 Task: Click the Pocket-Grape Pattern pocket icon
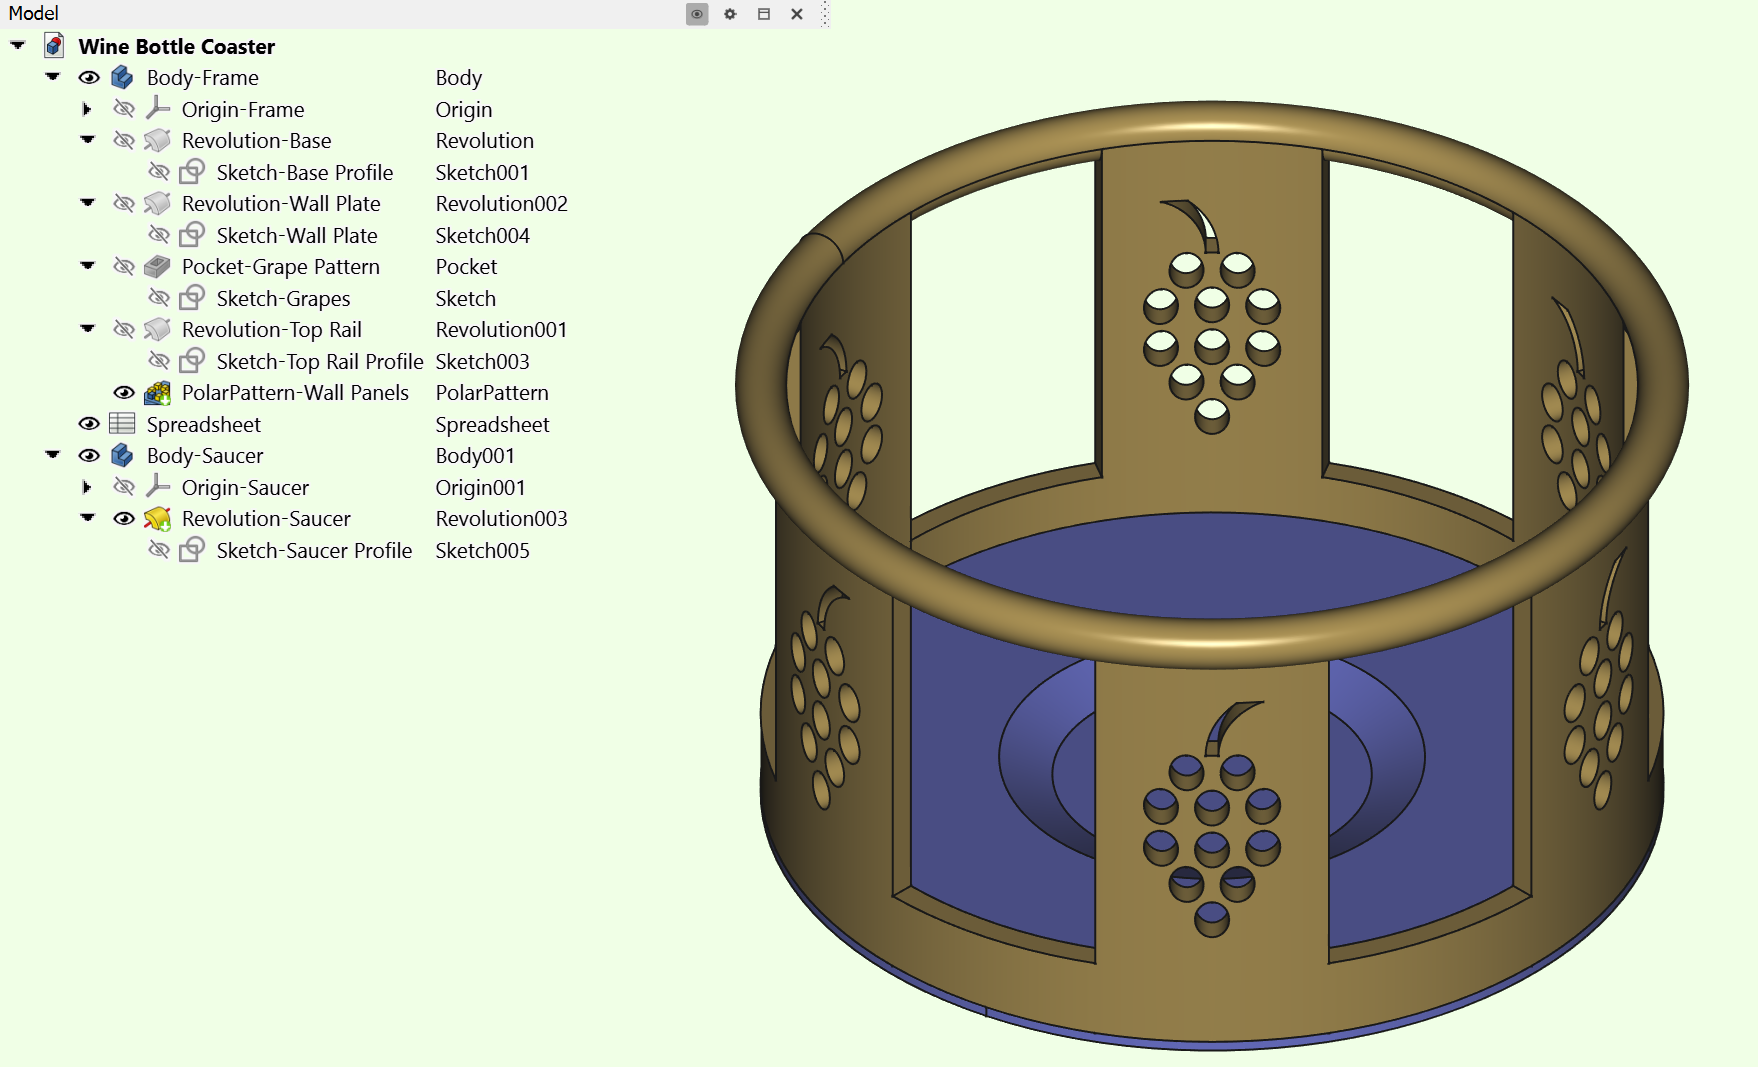(157, 266)
